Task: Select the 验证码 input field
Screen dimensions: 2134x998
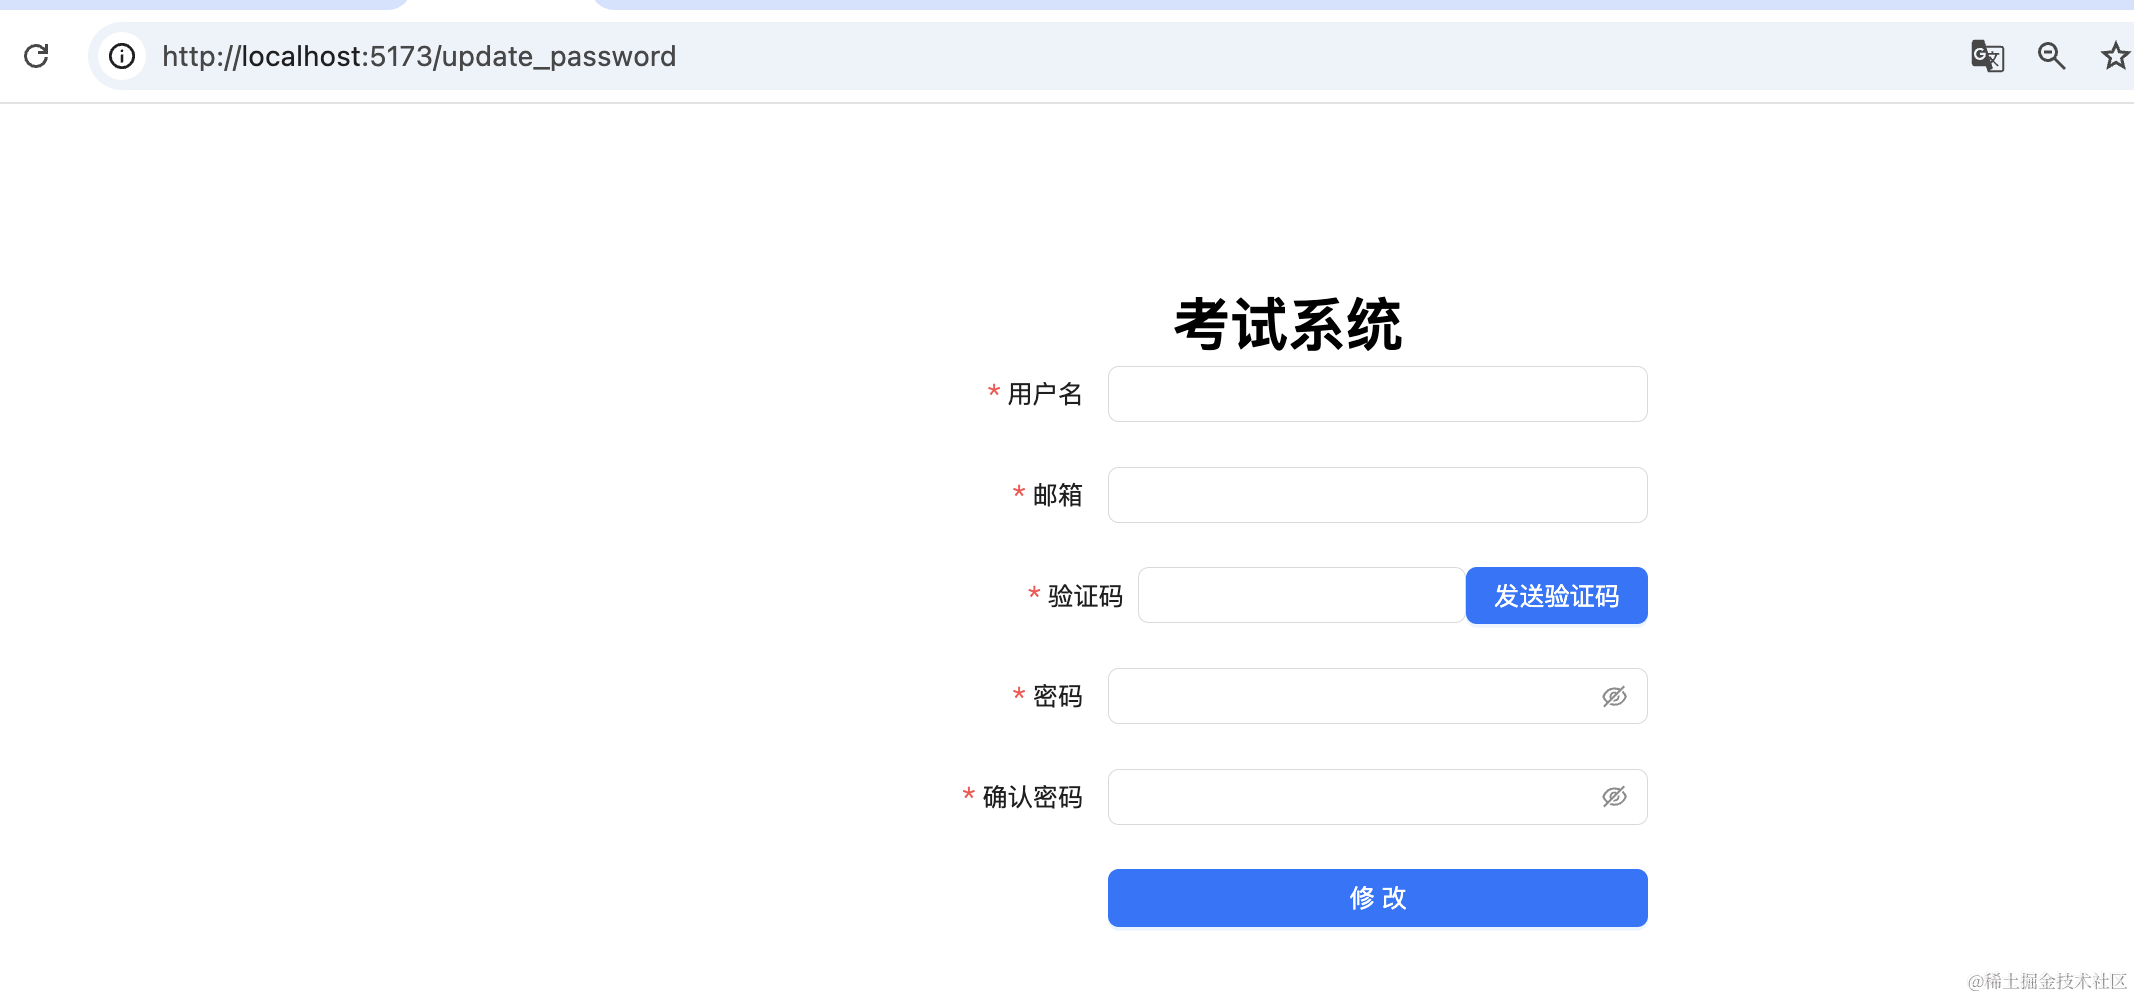Action: pos(1300,596)
